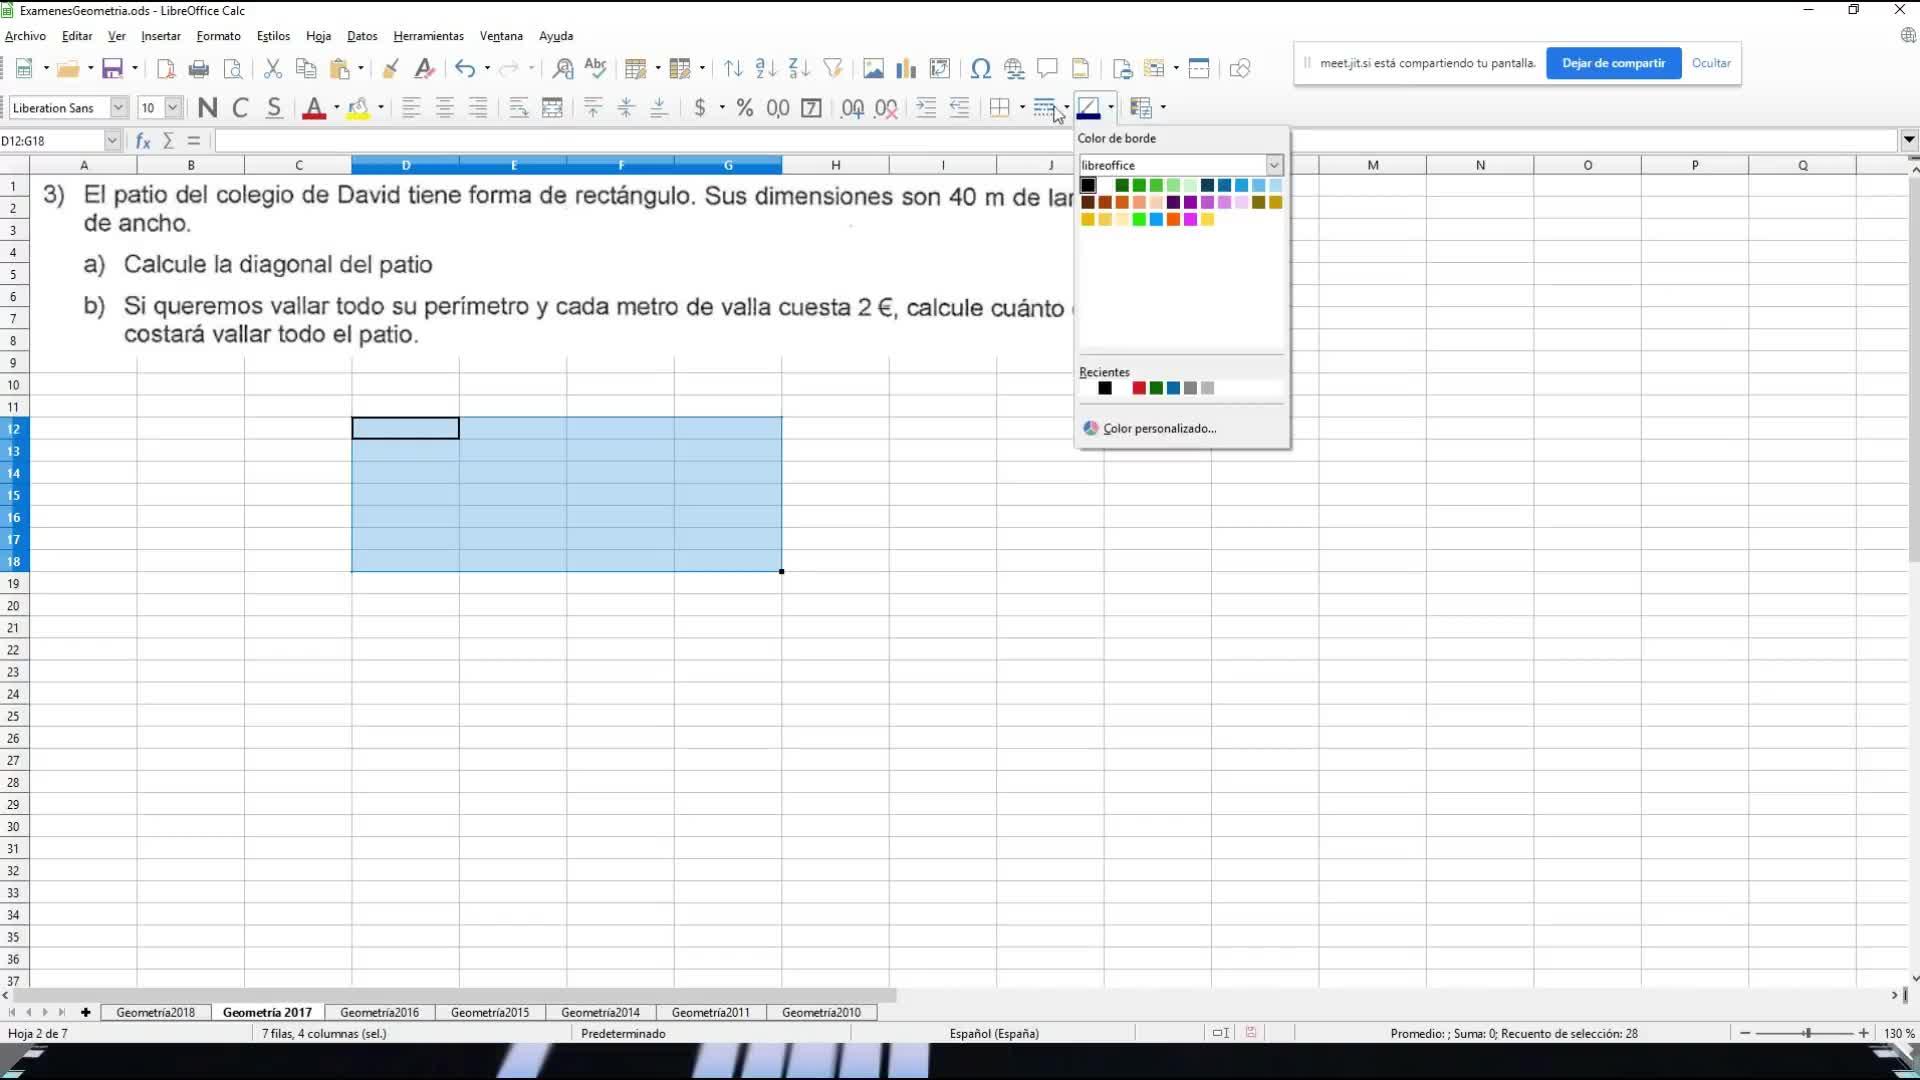Image resolution: width=1920 pixels, height=1080 pixels.
Task: Click the AutoFilter funnel icon
Action: point(832,68)
